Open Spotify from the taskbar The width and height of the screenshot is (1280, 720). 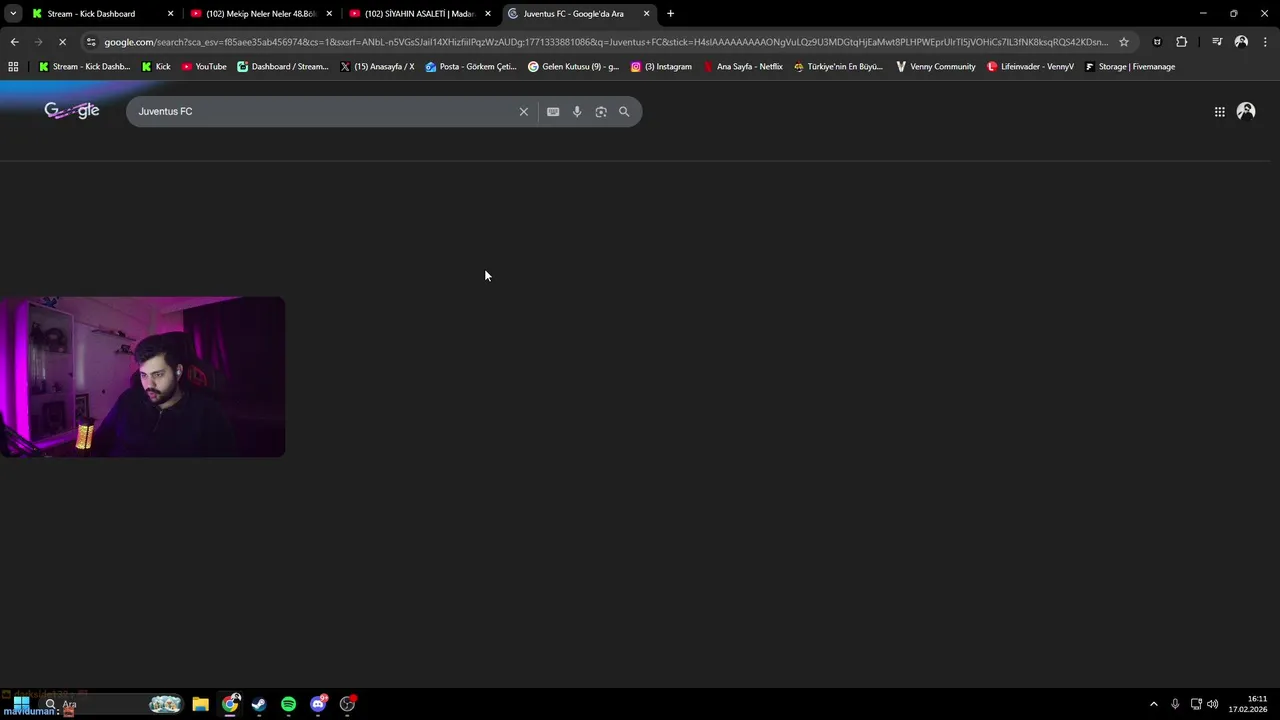coord(288,704)
